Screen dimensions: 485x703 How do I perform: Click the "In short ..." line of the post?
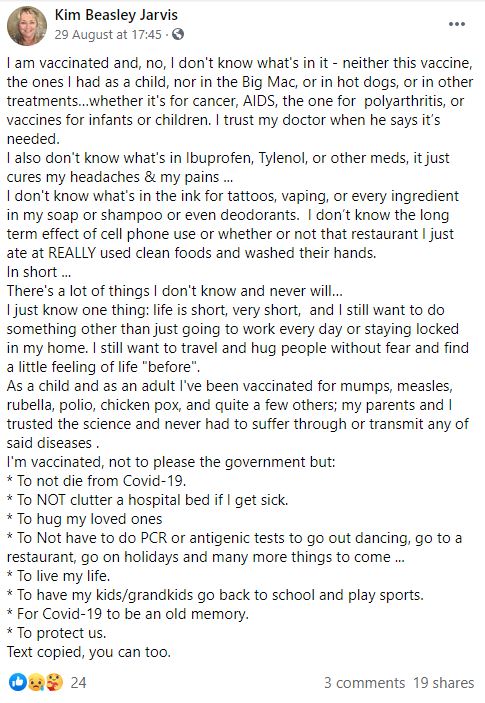[39, 272]
